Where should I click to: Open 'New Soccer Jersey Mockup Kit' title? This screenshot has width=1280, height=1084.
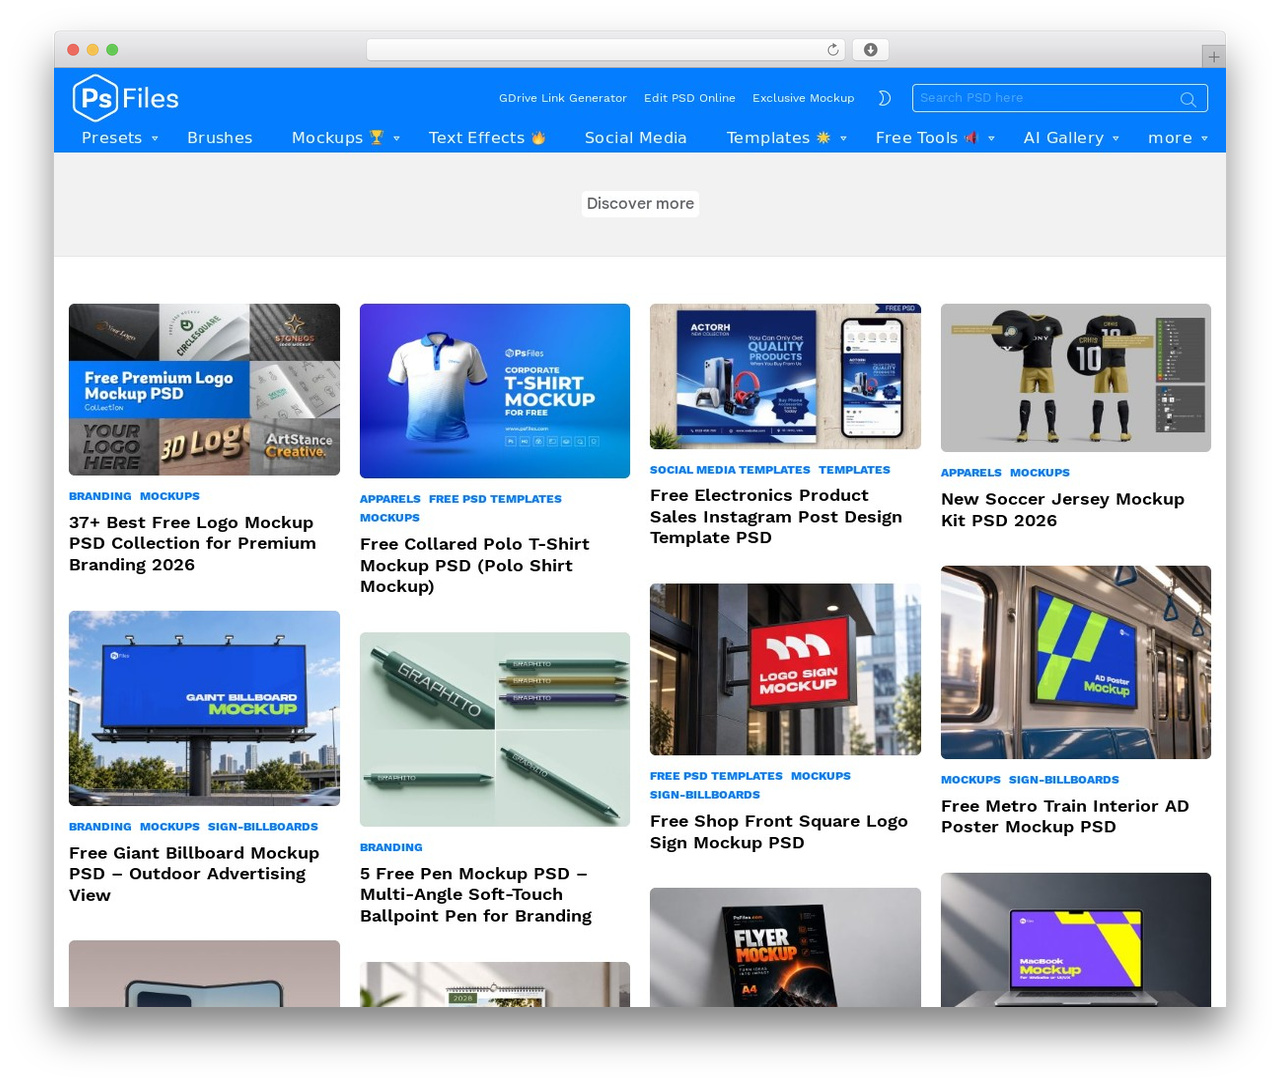click(x=1063, y=510)
